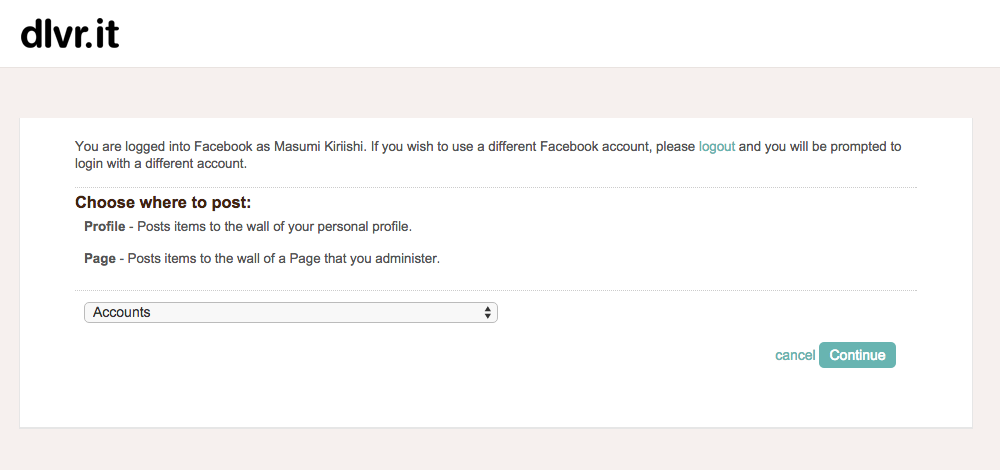Click the dotted separator above the heading

[496, 187]
